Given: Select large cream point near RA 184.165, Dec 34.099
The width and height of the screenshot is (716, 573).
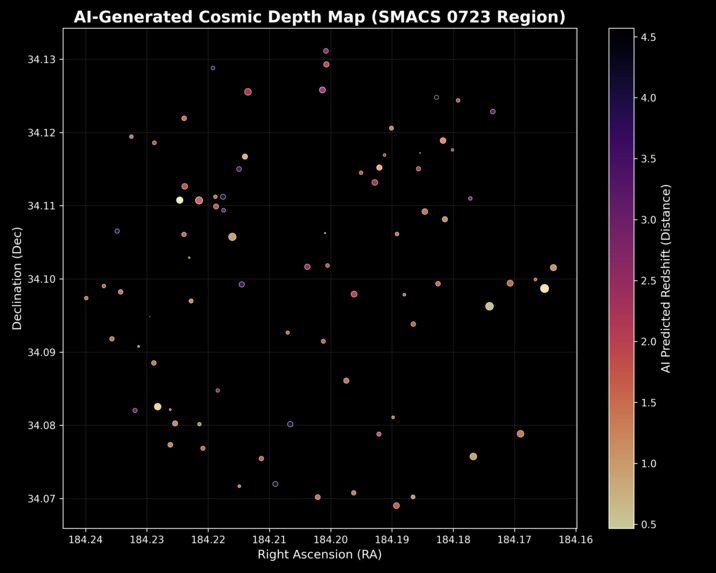Looking at the screenshot, I should tap(544, 289).
